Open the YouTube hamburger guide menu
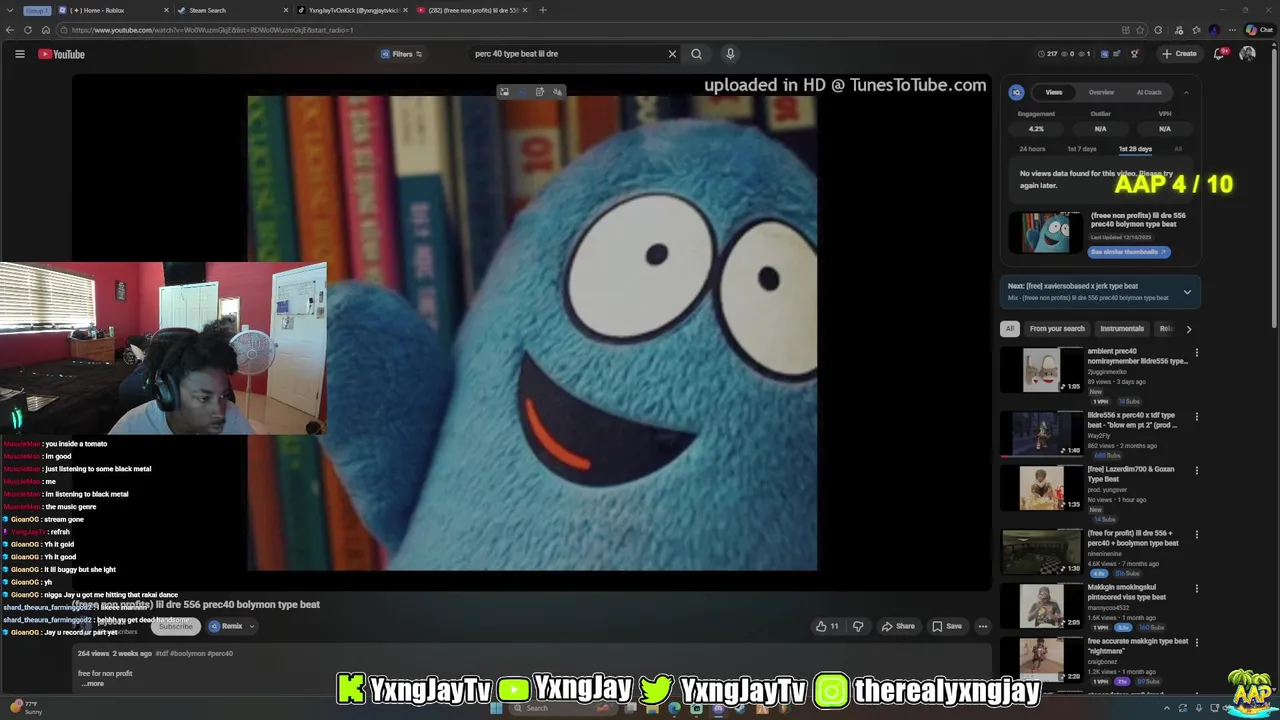Image resolution: width=1280 pixels, height=720 pixels. (19, 54)
